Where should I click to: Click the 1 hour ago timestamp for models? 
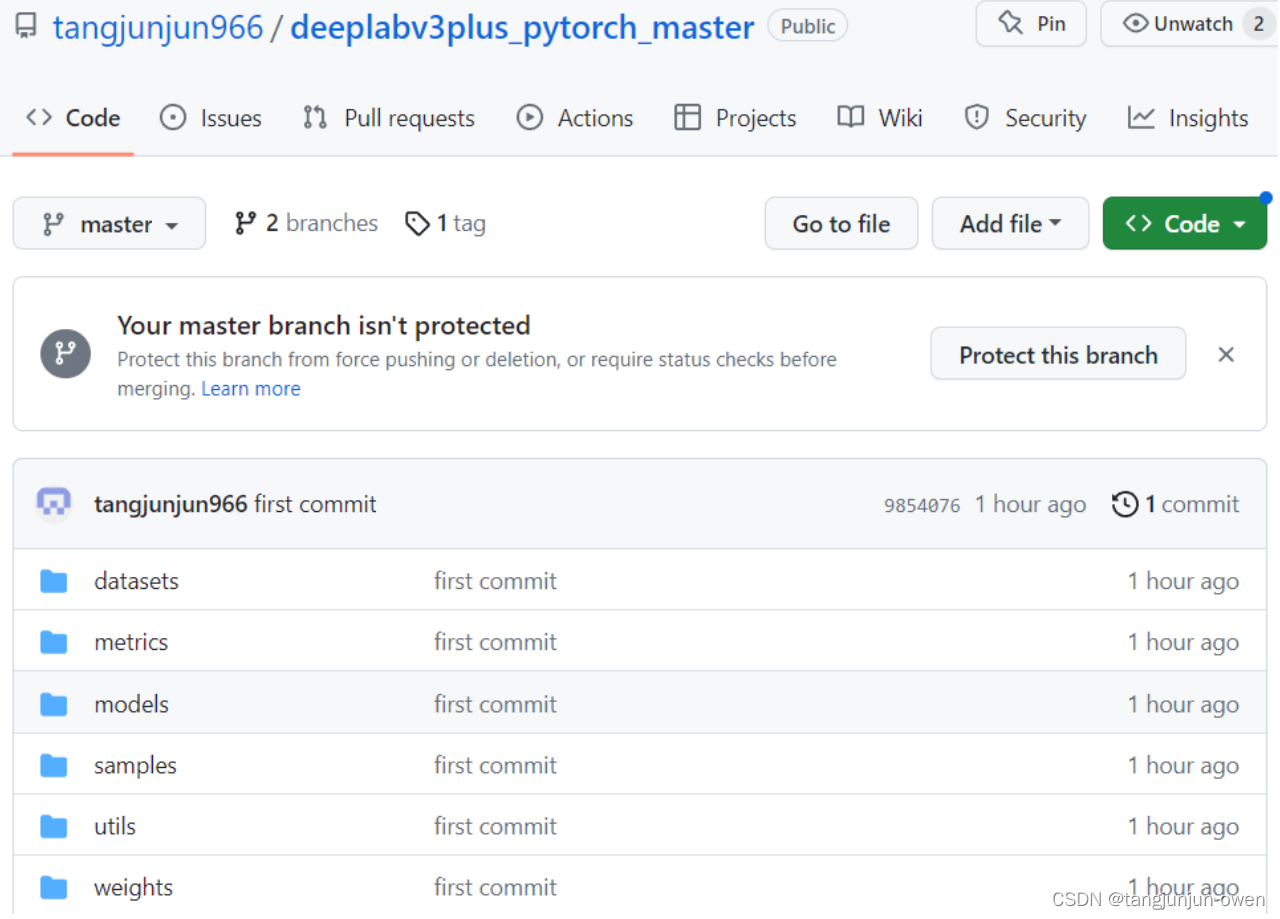[1183, 704]
